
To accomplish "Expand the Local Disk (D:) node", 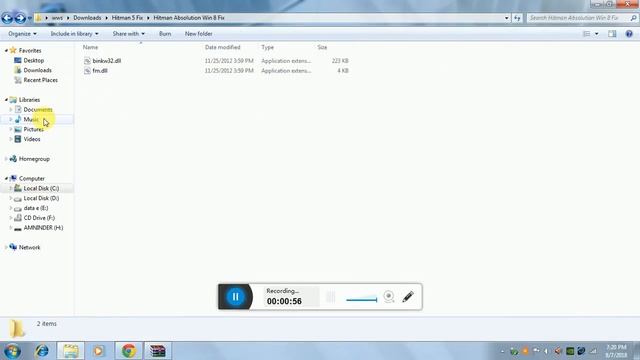I will (11, 198).
